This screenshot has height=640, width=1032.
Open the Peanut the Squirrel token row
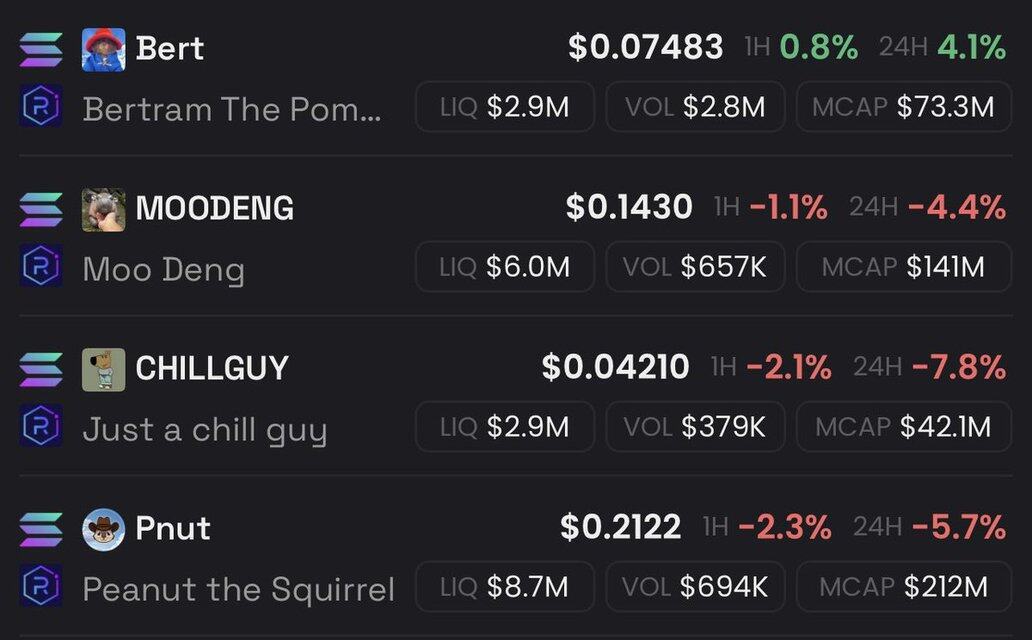[515, 558]
